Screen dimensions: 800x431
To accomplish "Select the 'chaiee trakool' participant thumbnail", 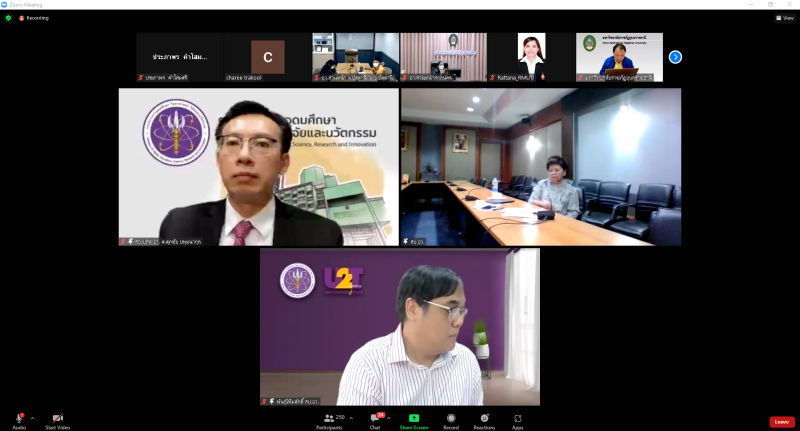I will [267, 57].
